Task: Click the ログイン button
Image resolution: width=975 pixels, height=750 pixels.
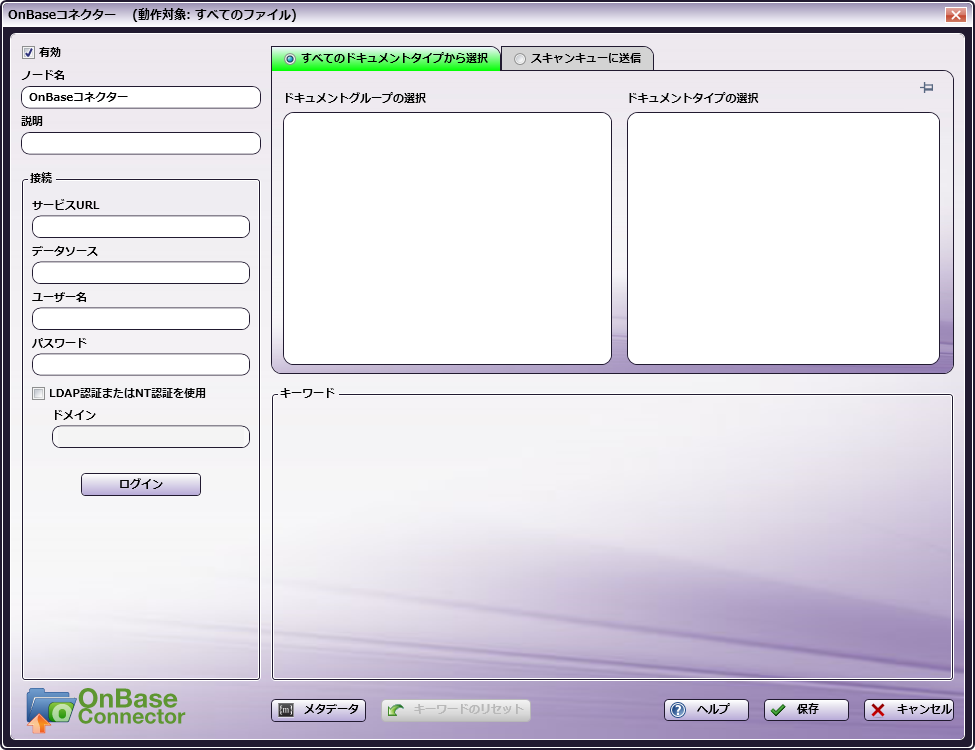Action: 141,484
